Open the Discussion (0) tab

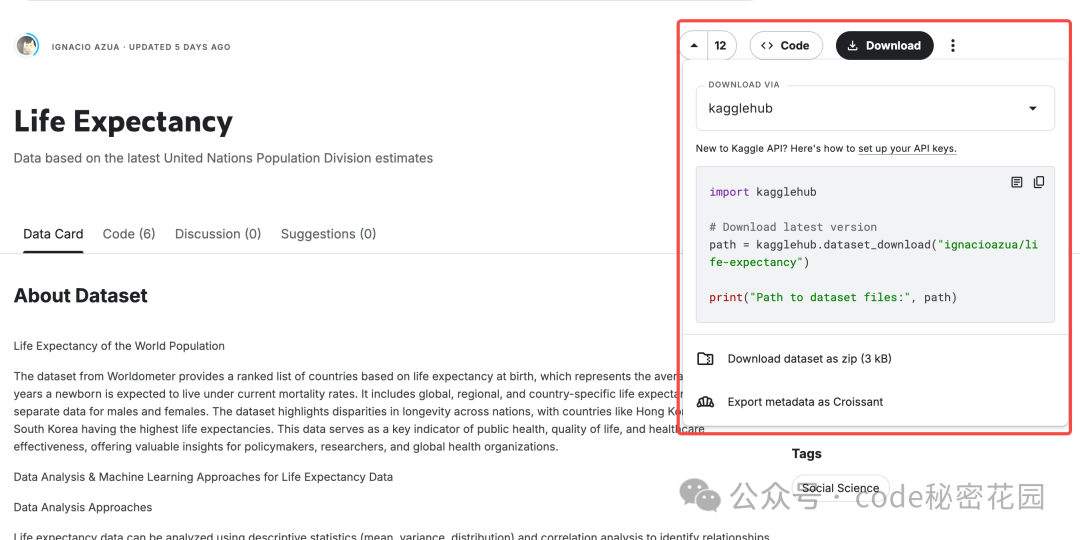coord(218,234)
